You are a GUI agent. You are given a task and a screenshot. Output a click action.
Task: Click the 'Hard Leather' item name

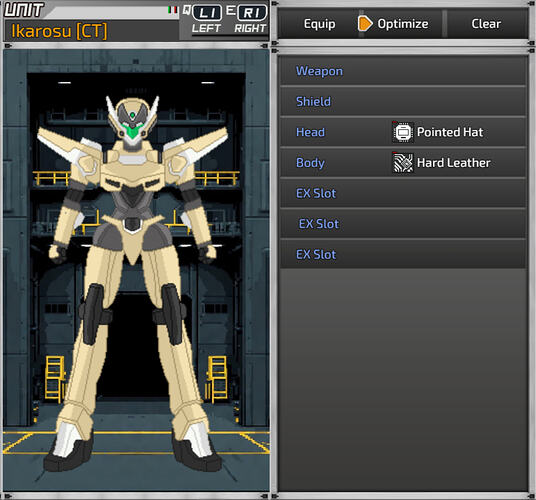click(454, 163)
